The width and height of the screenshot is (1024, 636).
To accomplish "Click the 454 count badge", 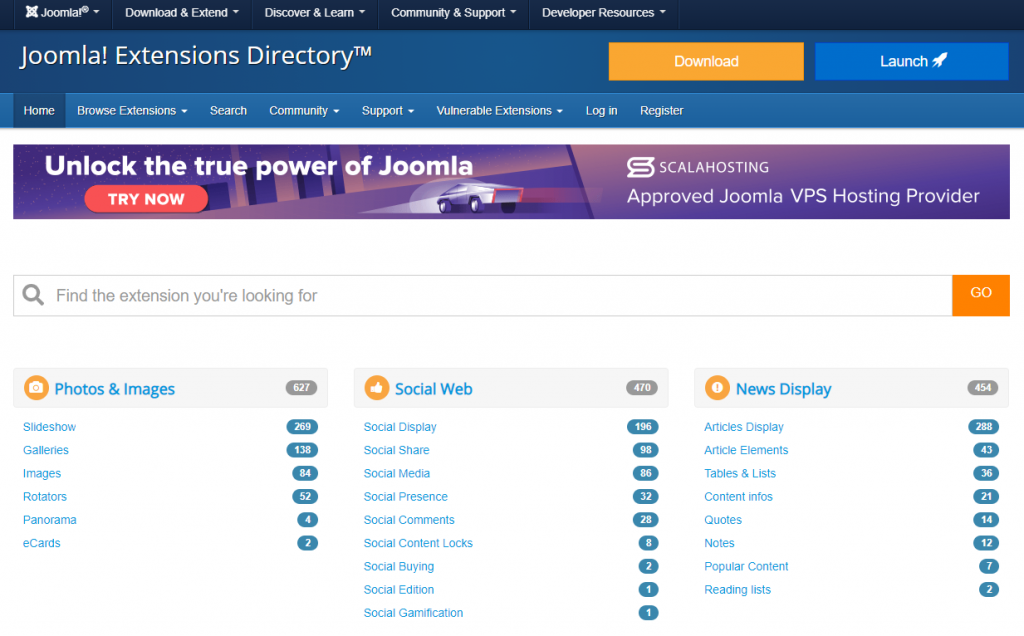I will (983, 388).
